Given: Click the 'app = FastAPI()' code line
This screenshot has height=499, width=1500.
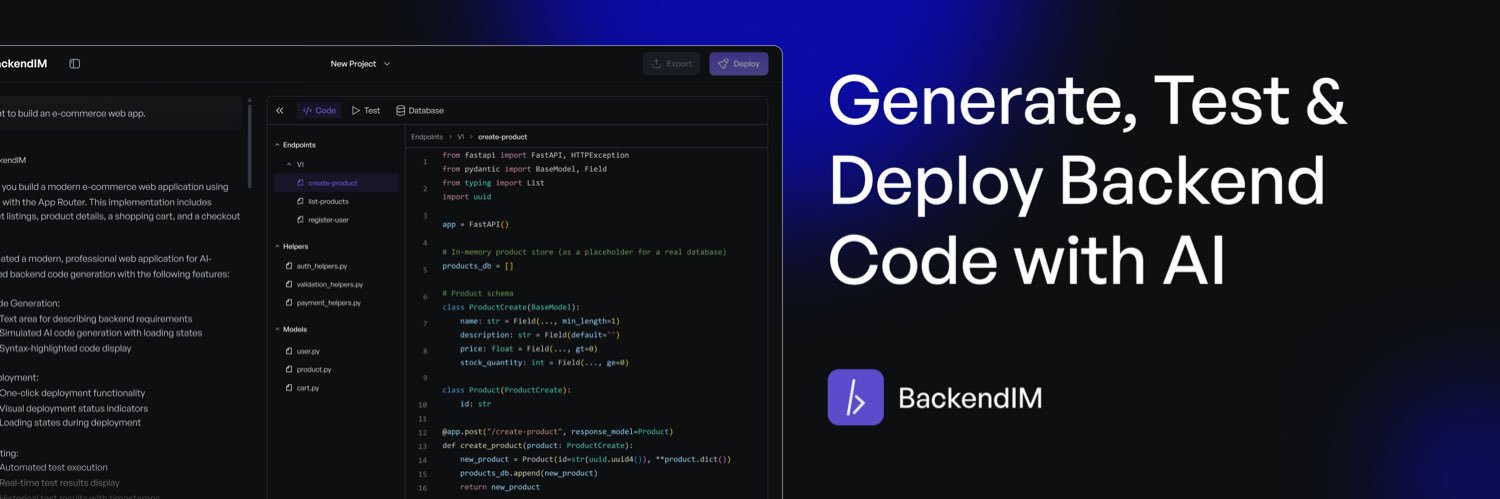Looking at the screenshot, I should point(476,224).
